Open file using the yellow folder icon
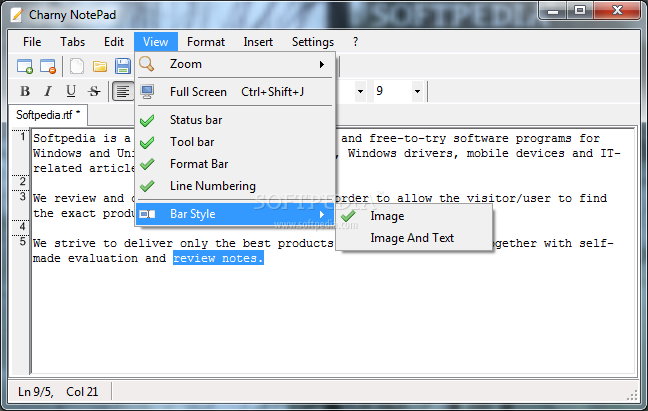 click(x=100, y=66)
